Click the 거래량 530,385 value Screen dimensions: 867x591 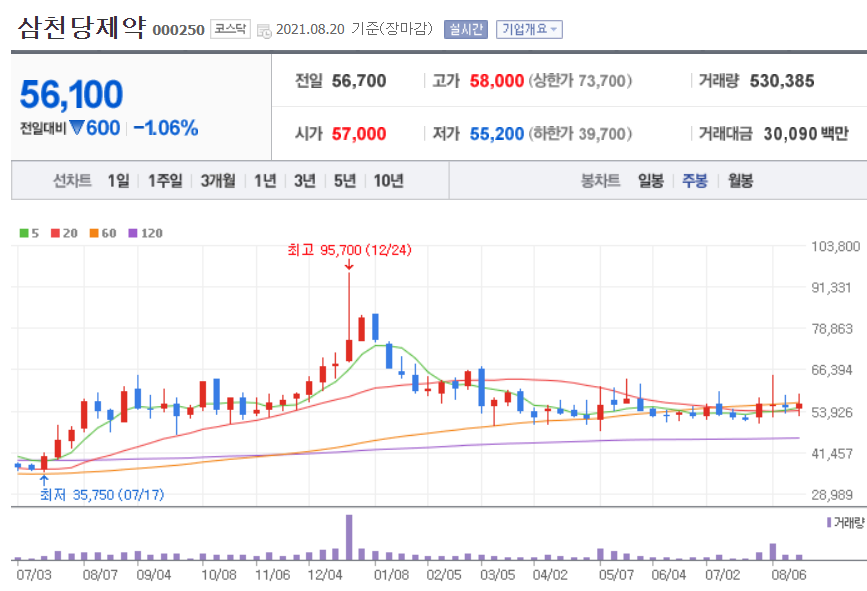click(782, 81)
